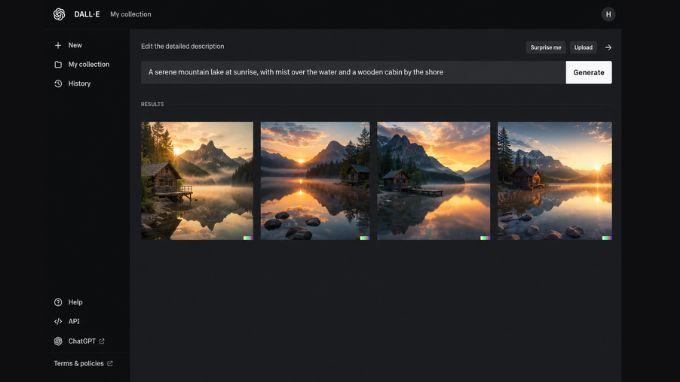
Task: Focus the prompt description input field
Action: coord(353,72)
